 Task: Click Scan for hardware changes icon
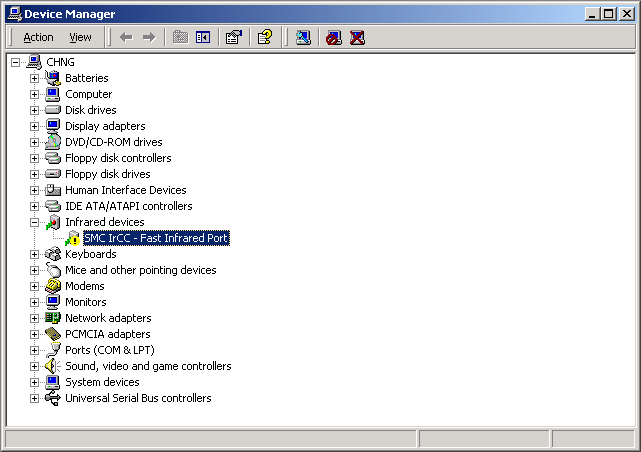pyautogui.click(x=303, y=38)
